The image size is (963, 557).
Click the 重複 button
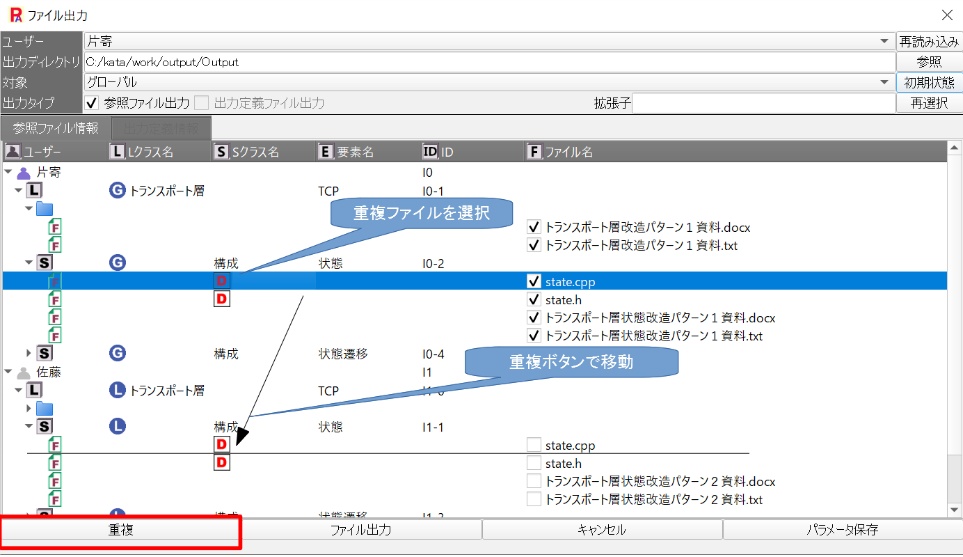(121, 530)
